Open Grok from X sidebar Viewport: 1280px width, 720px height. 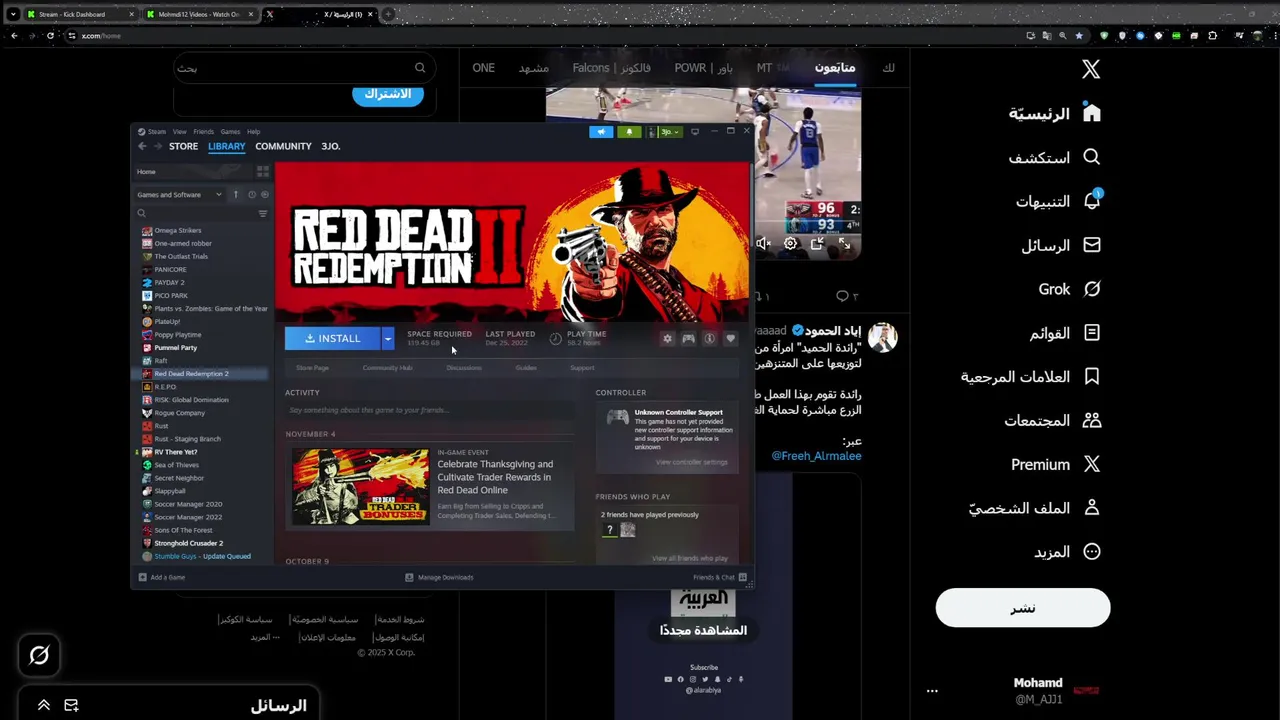point(1070,289)
